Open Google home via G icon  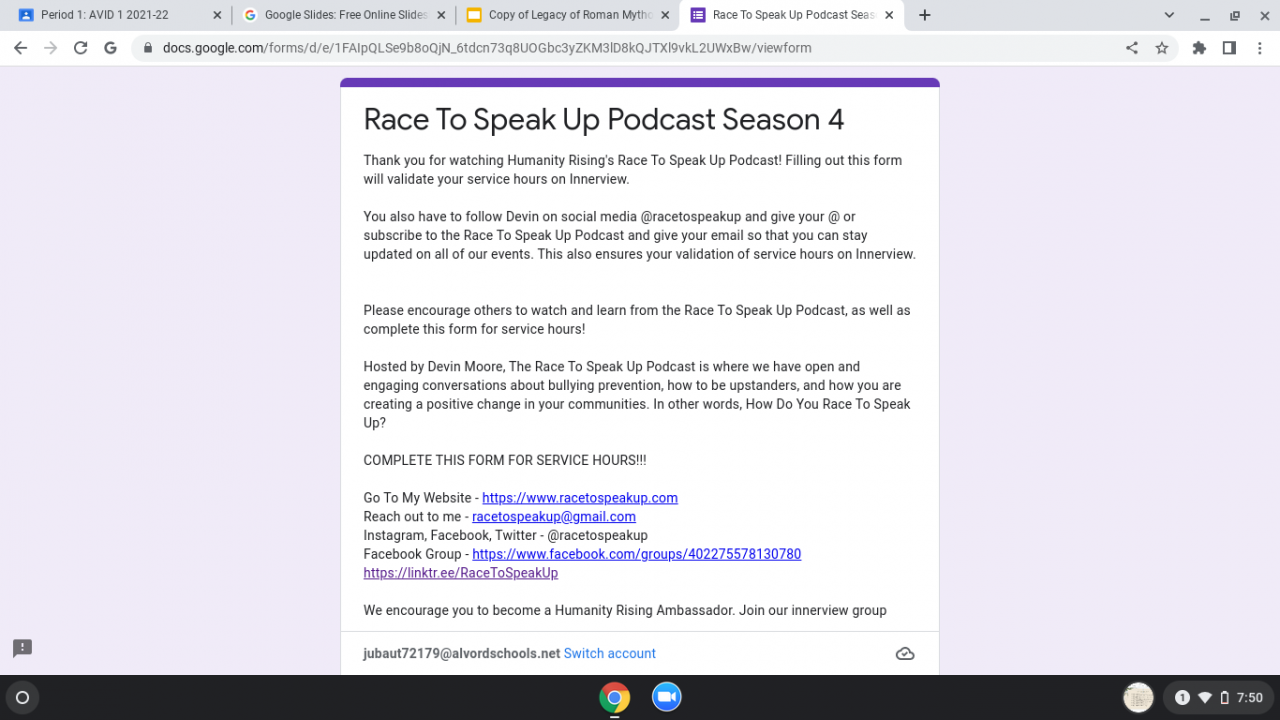(110, 48)
